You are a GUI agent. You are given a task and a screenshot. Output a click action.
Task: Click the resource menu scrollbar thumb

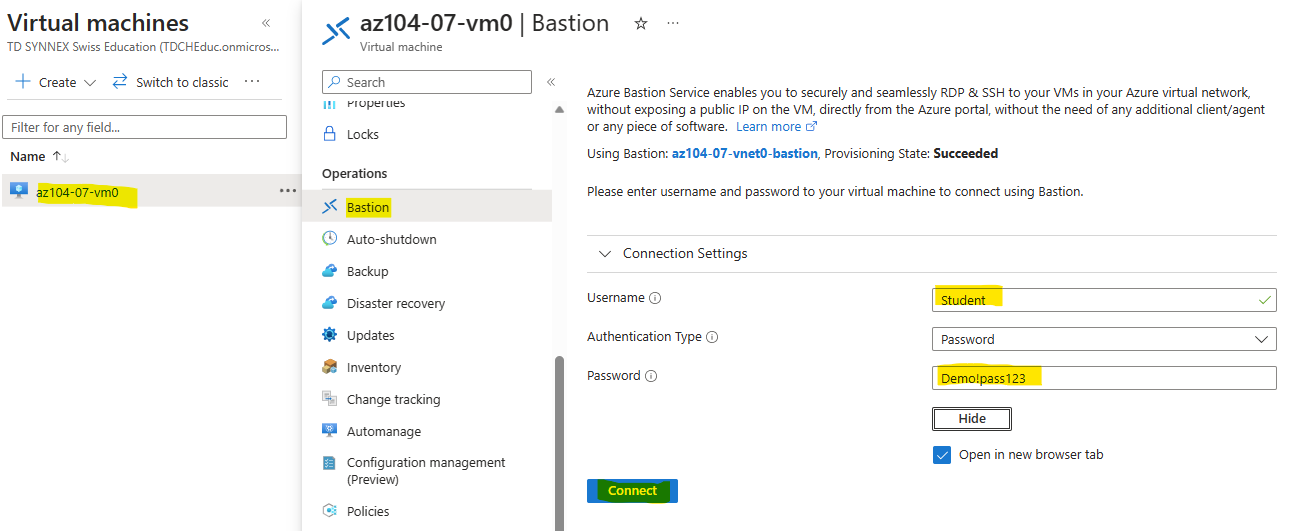click(559, 443)
